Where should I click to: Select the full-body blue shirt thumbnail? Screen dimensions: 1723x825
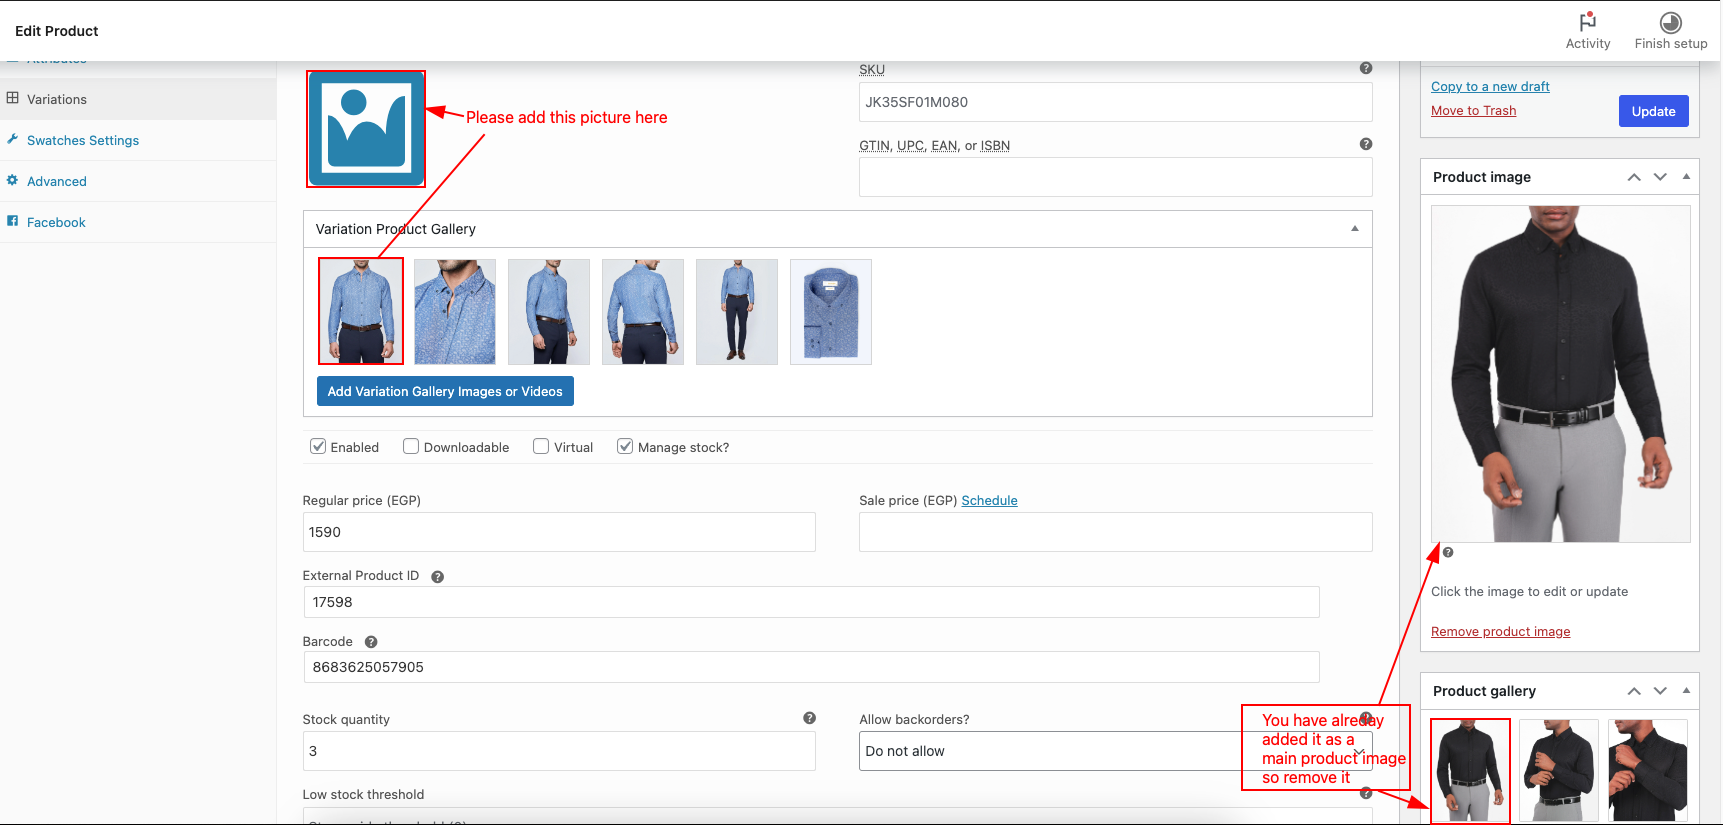tap(737, 311)
